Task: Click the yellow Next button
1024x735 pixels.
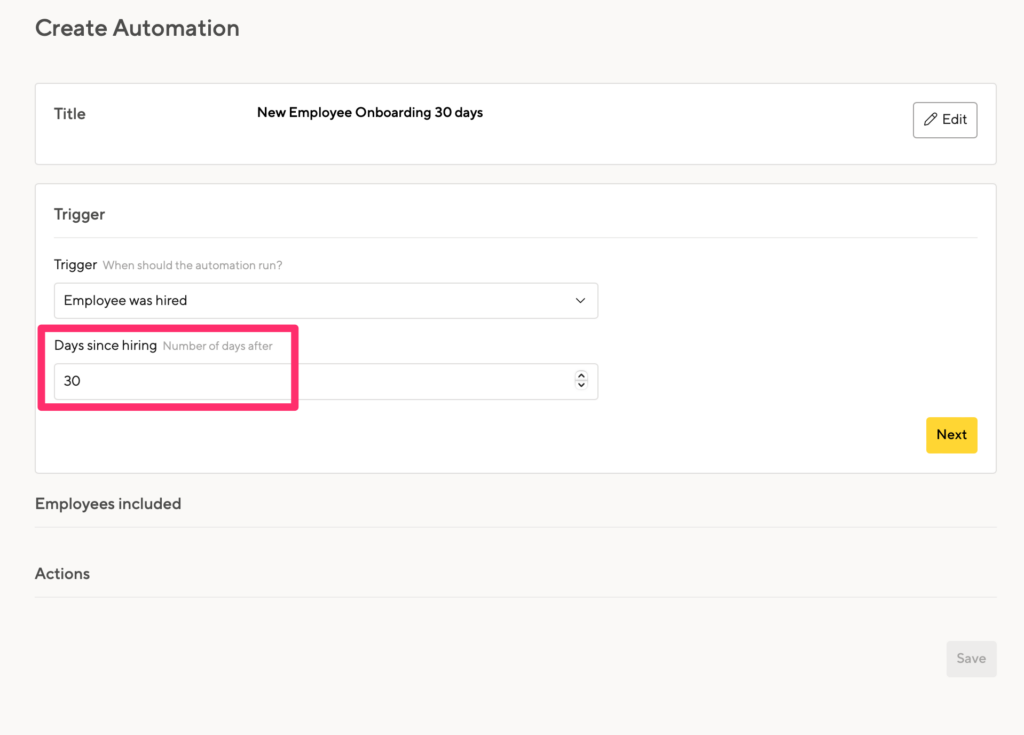Action: [951, 435]
